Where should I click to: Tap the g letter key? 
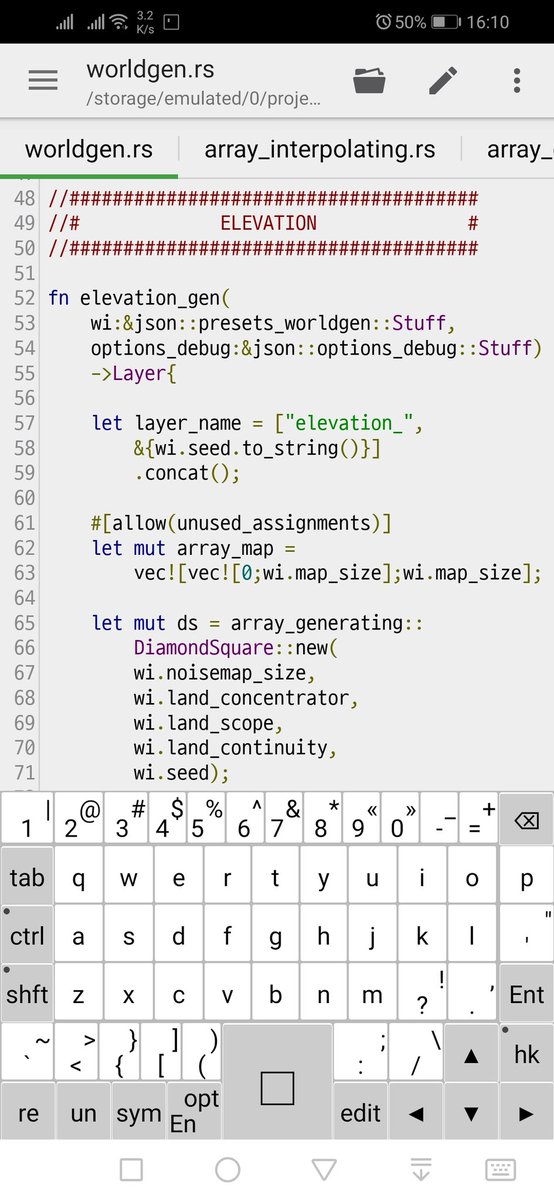(275, 935)
